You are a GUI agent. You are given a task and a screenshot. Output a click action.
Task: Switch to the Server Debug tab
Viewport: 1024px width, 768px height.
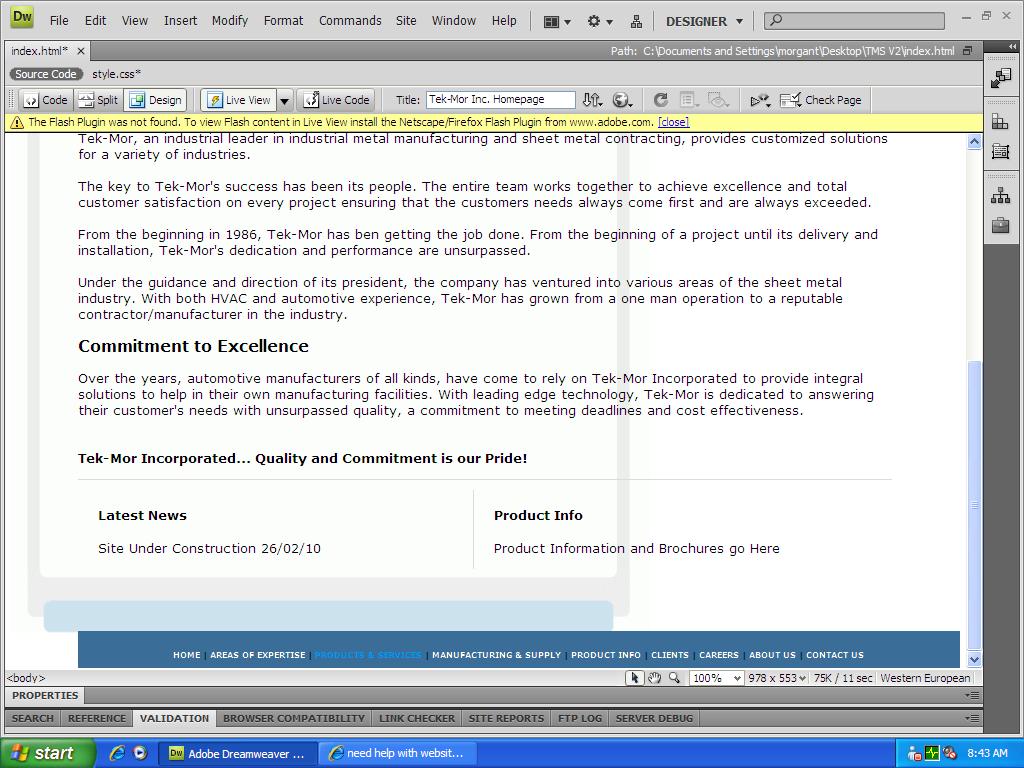pos(654,718)
